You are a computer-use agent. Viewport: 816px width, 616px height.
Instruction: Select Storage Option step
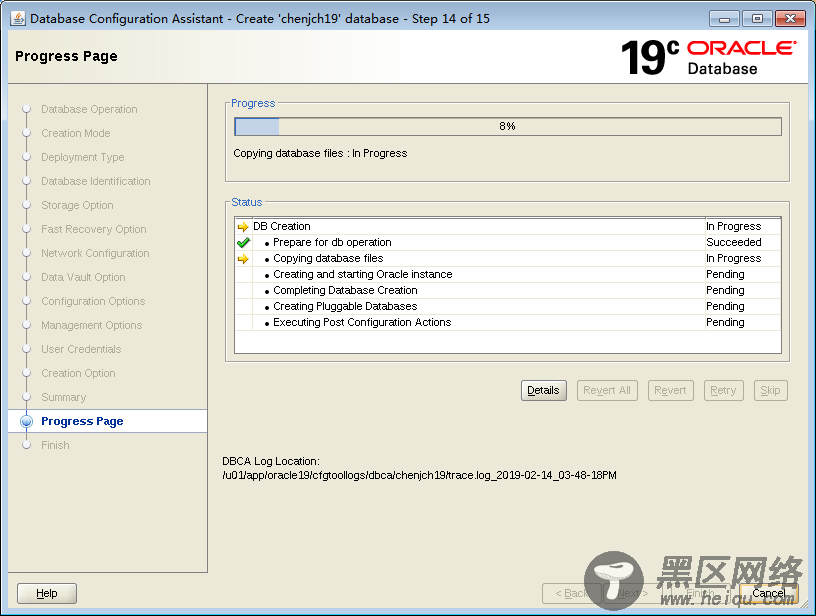(78, 205)
